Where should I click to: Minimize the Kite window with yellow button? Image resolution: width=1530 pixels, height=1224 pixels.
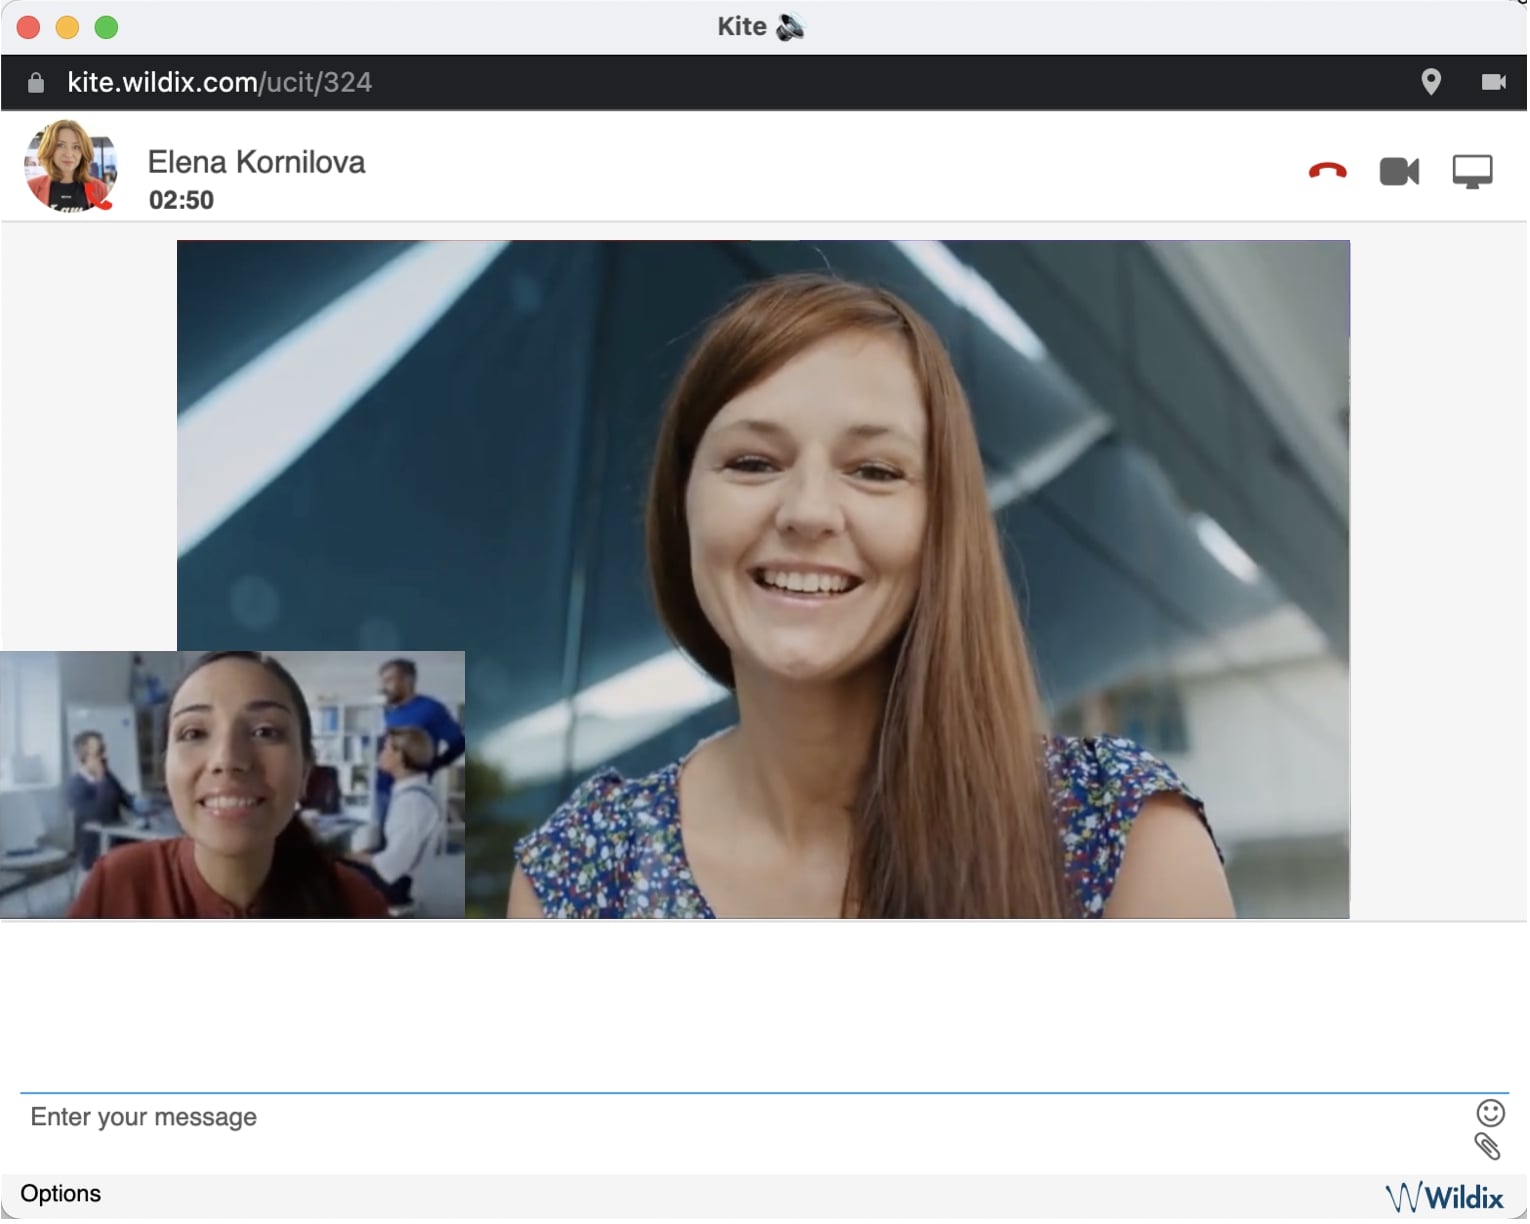[x=67, y=27]
